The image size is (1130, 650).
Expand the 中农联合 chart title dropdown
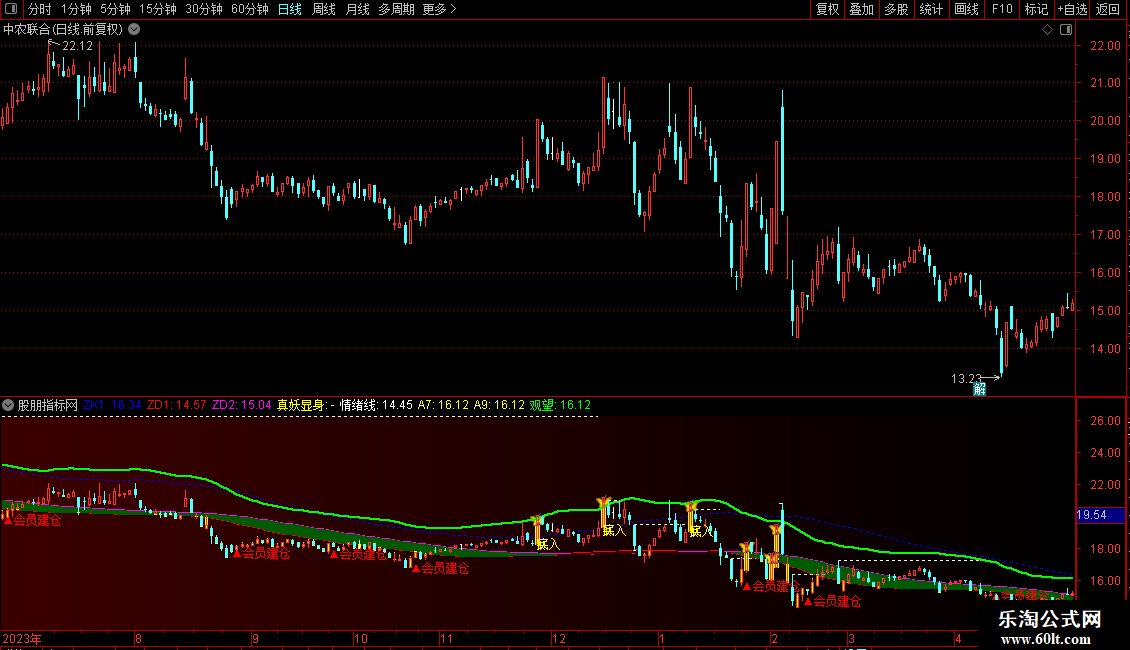point(134,30)
